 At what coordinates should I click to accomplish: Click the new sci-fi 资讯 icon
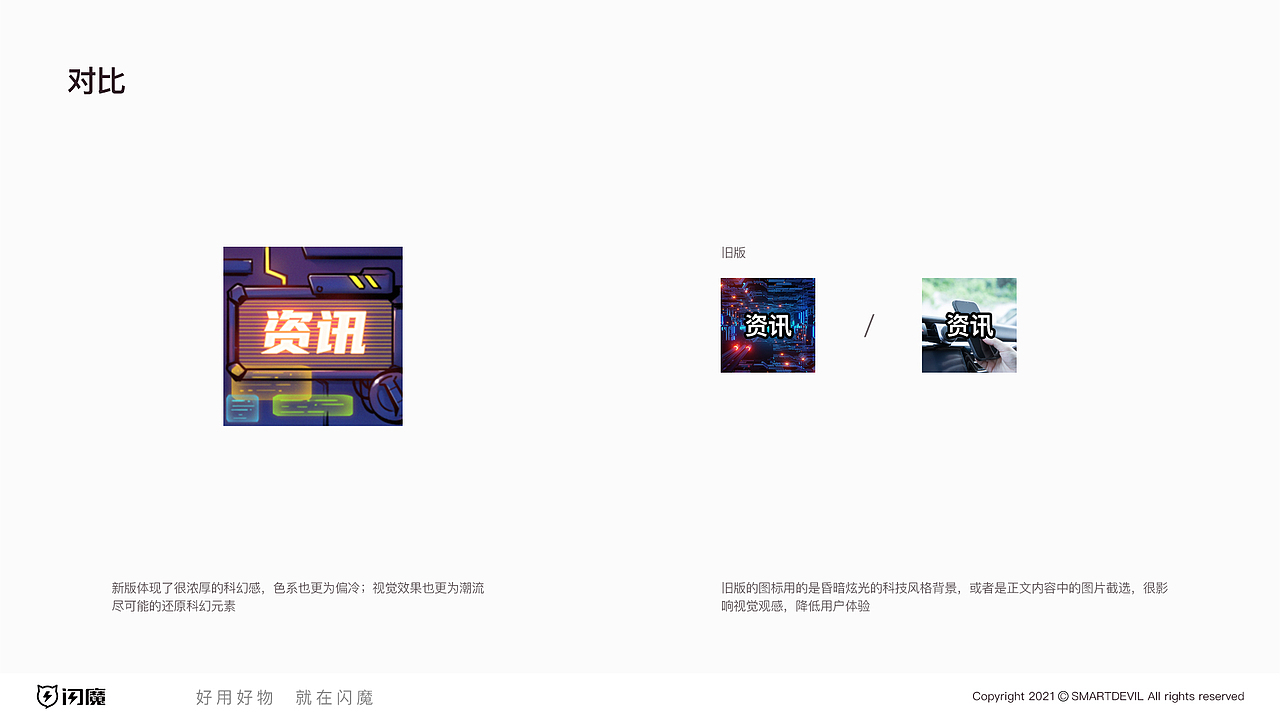point(313,336)
